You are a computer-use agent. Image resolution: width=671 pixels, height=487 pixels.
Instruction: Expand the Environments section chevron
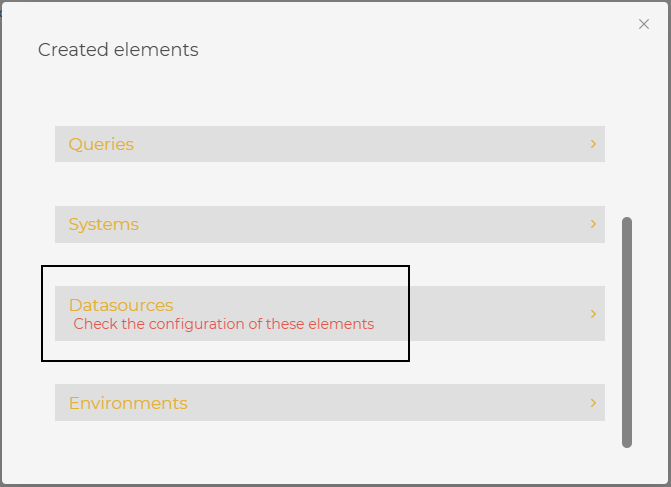point(593,403)
